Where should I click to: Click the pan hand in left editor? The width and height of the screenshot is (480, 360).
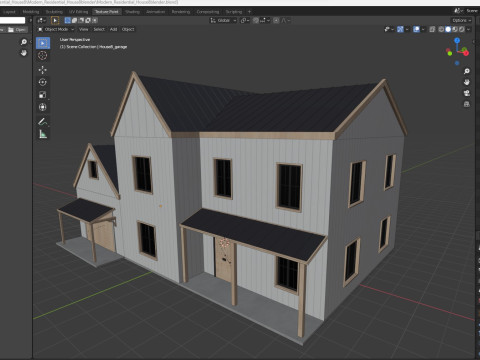[x=24, y=53]
